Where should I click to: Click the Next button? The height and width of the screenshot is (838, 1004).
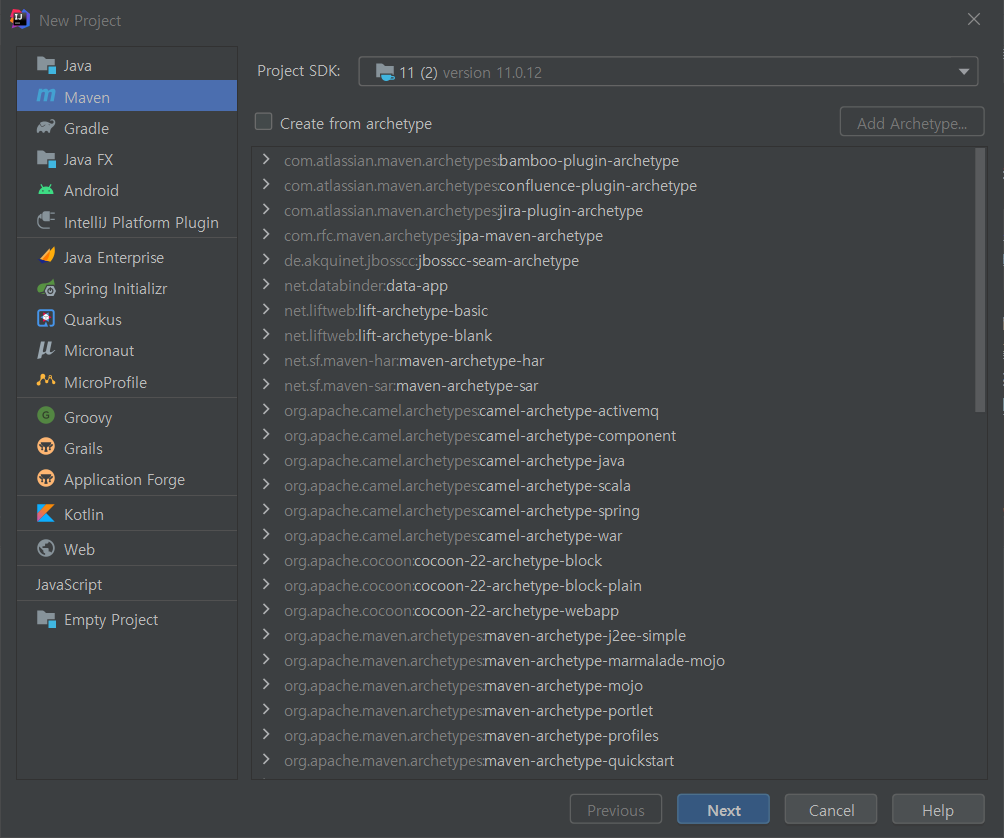pyautogui.click(x=724, y=810)
